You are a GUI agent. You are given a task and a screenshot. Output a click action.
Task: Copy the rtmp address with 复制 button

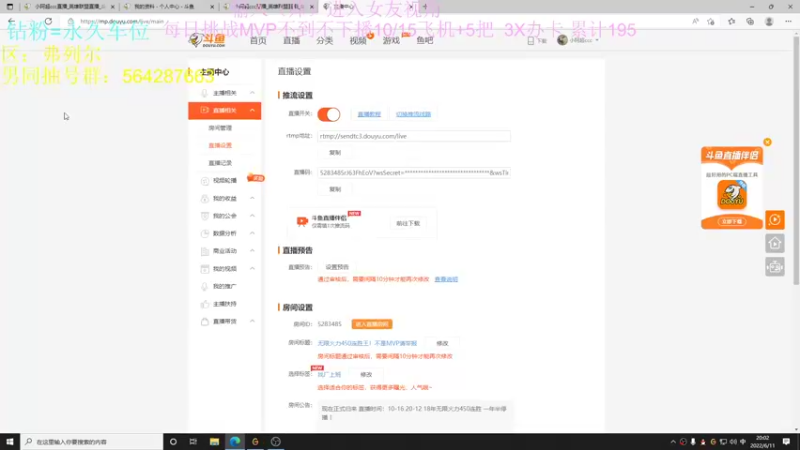[x=335, y=153]
